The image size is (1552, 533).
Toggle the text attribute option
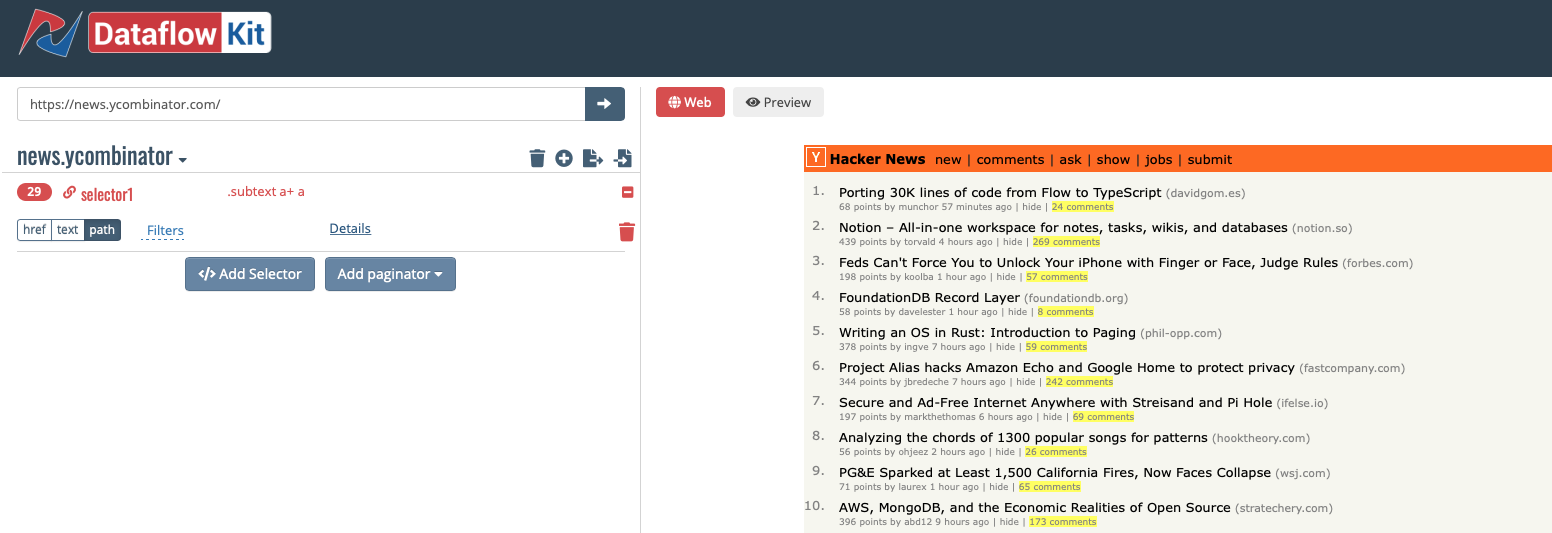point(67,230)
